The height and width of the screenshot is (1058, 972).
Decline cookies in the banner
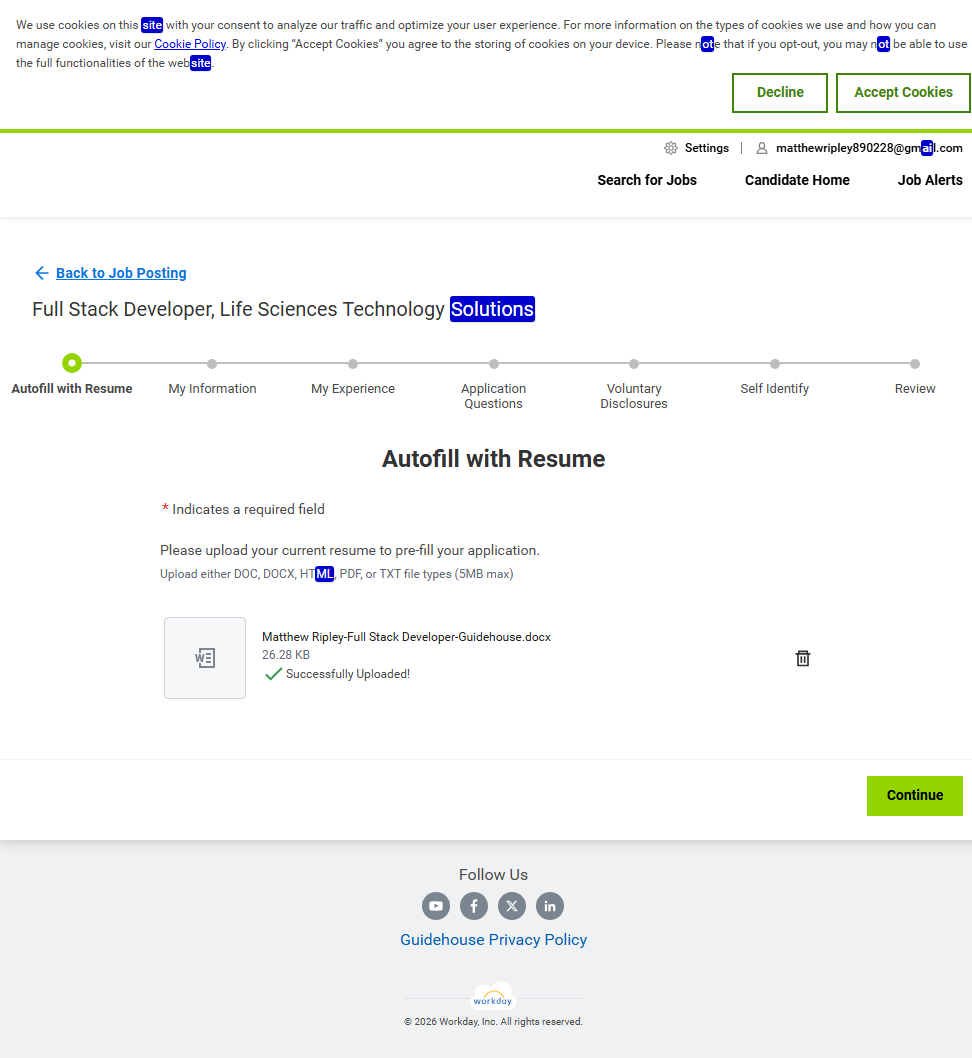click(780, 92)
